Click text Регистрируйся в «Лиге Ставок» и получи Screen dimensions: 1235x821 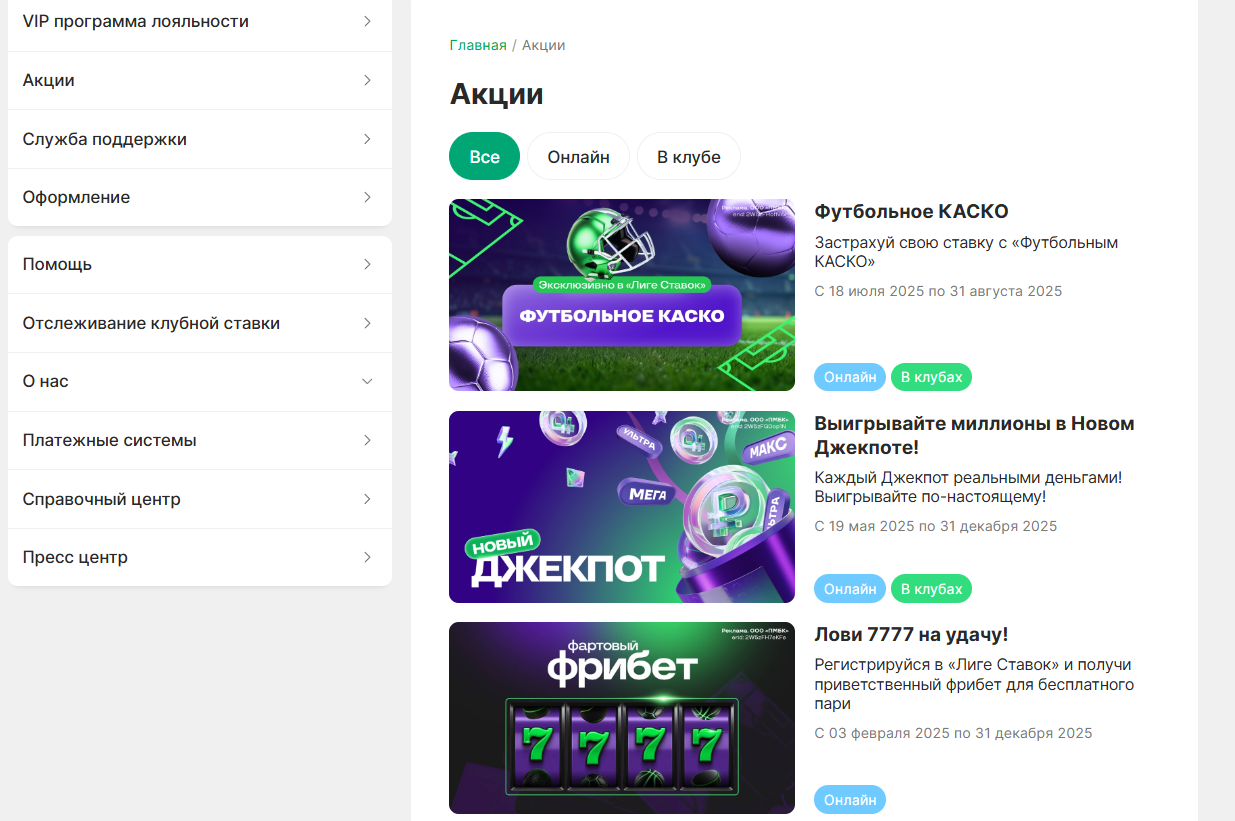(x=973, y=665)
